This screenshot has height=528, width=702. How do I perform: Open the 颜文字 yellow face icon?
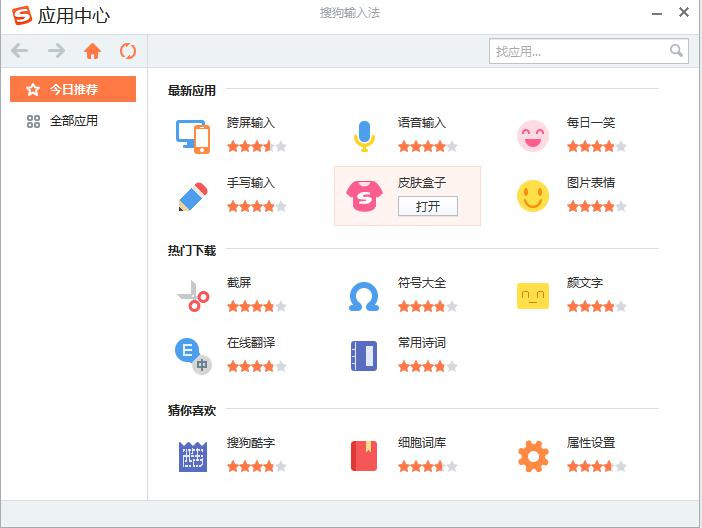[533, 296]
